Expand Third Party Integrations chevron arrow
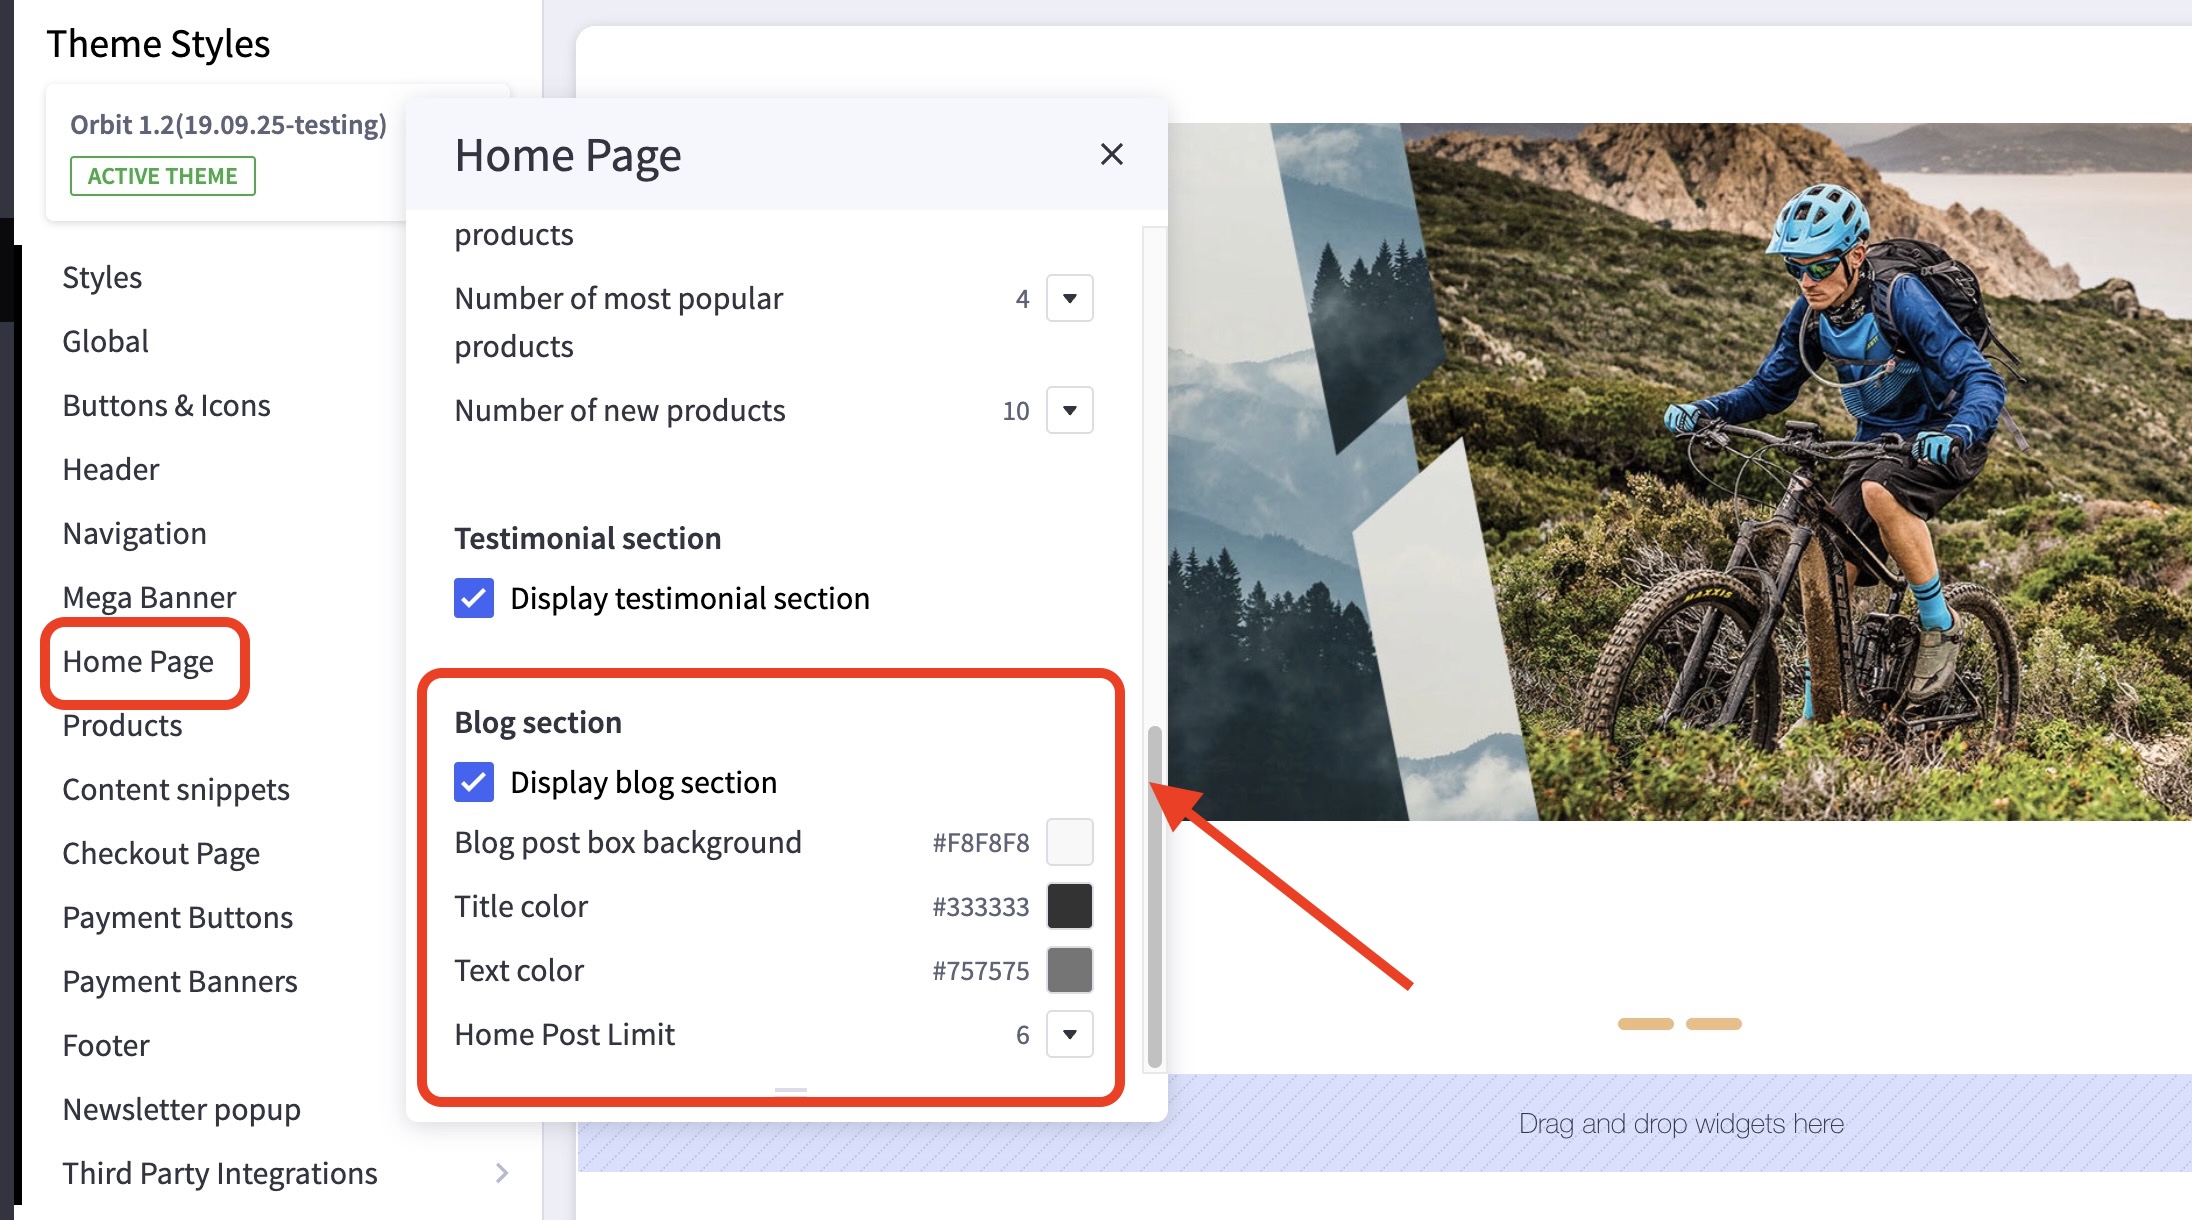This screenshot has height=1220, width=2192. pyautogui.click(x=502, y=1173)
